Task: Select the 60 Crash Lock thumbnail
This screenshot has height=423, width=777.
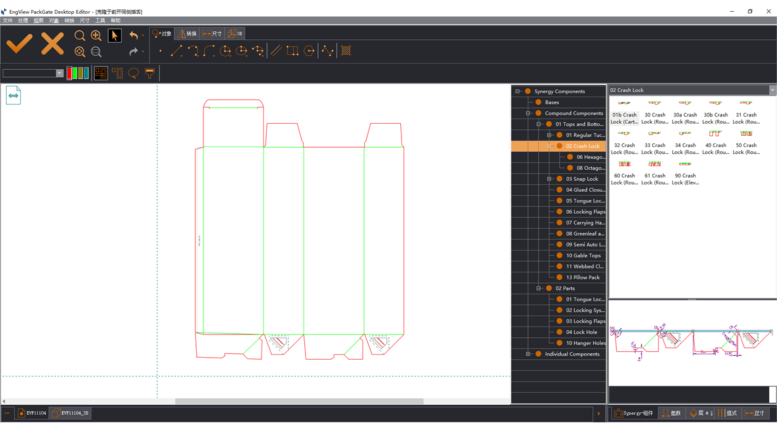Action: [x=624, y=173]
